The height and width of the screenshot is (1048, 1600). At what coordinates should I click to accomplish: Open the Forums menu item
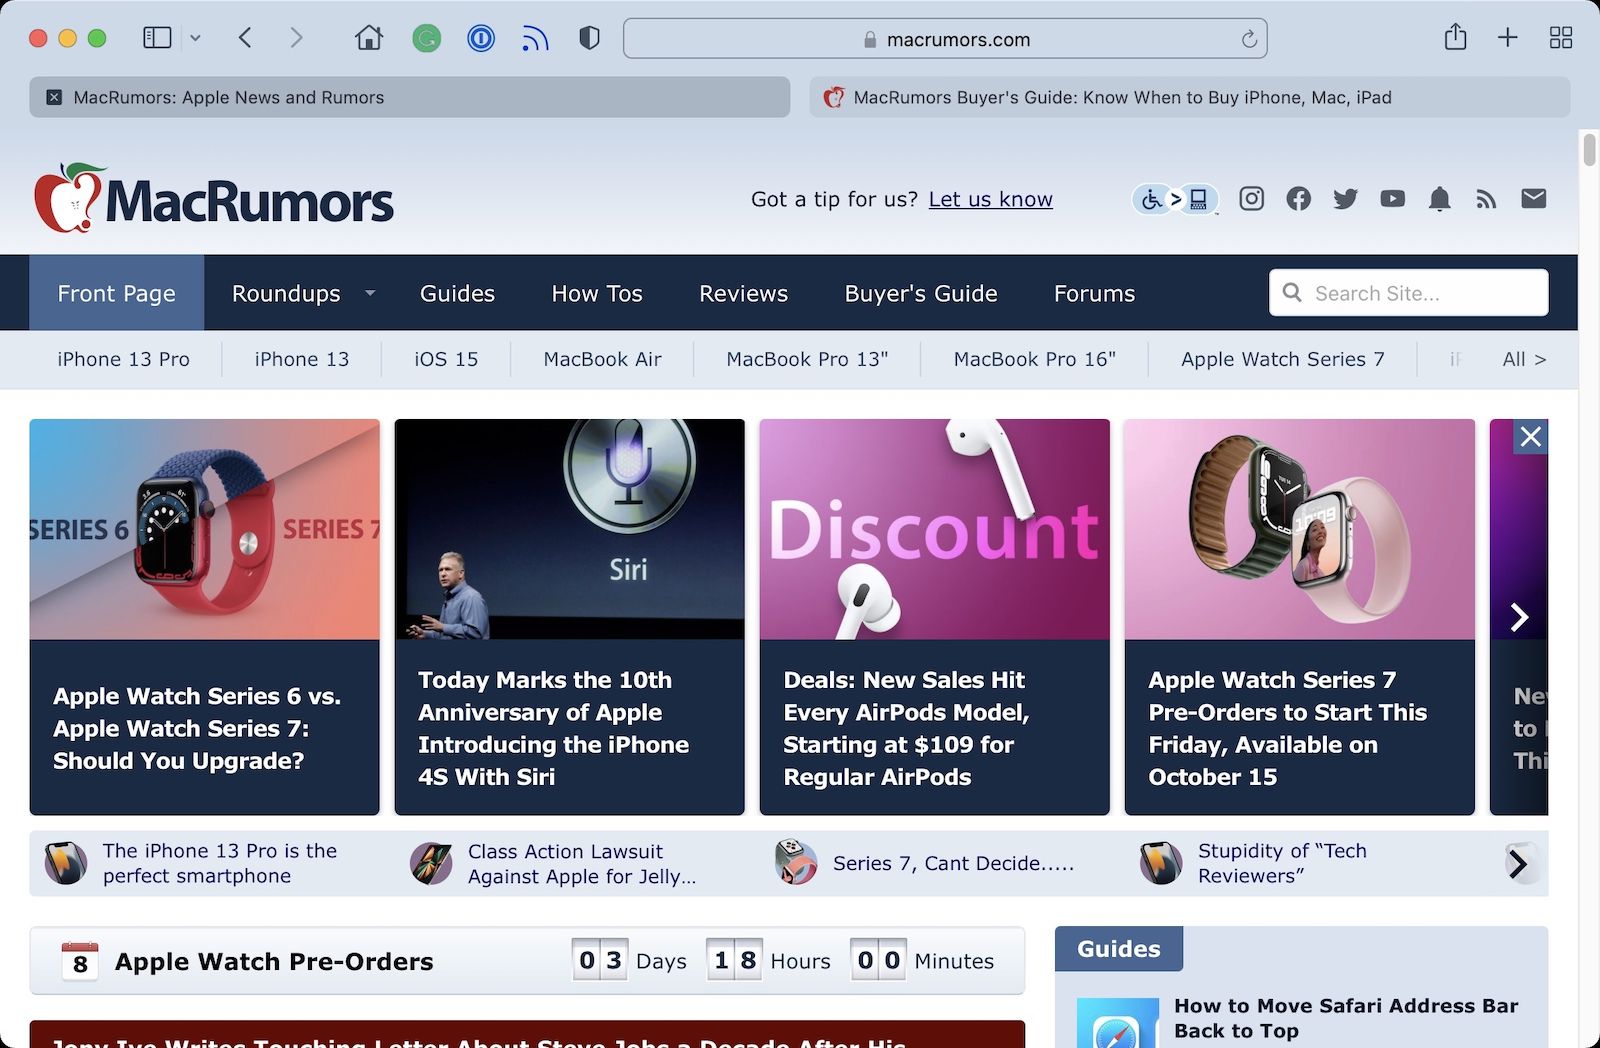pos(1094,293)
